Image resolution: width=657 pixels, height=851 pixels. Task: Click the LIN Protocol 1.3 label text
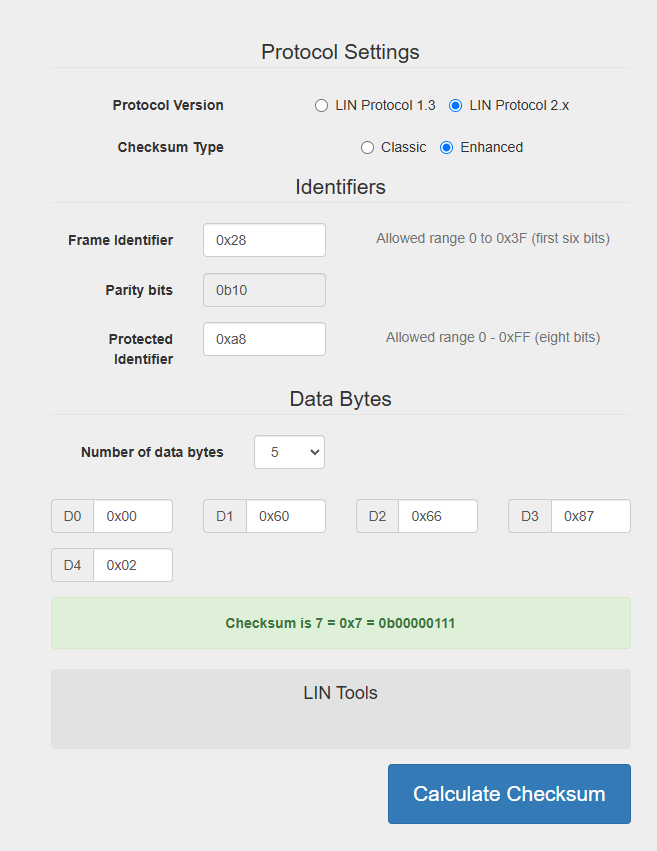pos(385,105)
